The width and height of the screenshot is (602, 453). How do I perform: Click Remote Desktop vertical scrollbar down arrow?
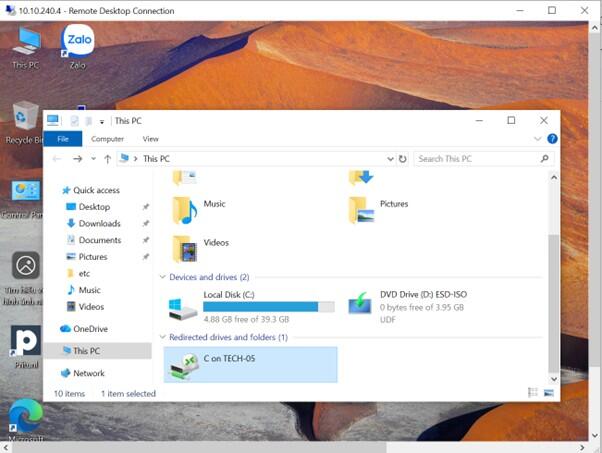pyautogui.click(x=595, y=435)
